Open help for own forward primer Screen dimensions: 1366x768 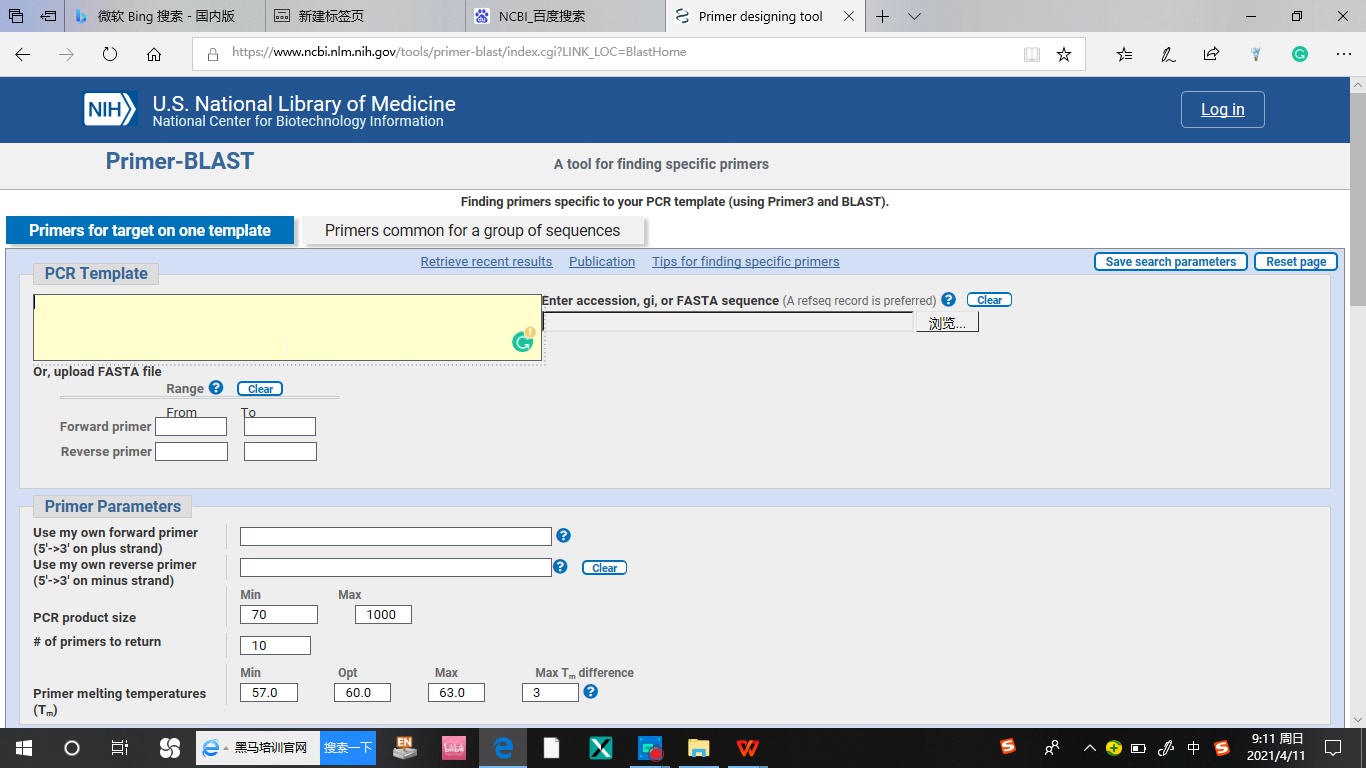563,535
